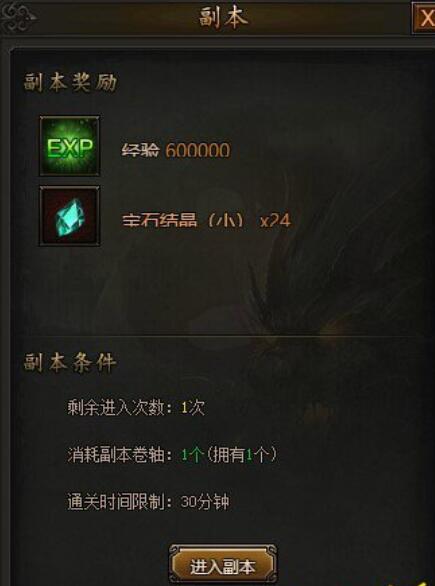Click the 进入副本 enter dungeon button
This screenshot has height=586, width=435.
click(x=223, y=567)
